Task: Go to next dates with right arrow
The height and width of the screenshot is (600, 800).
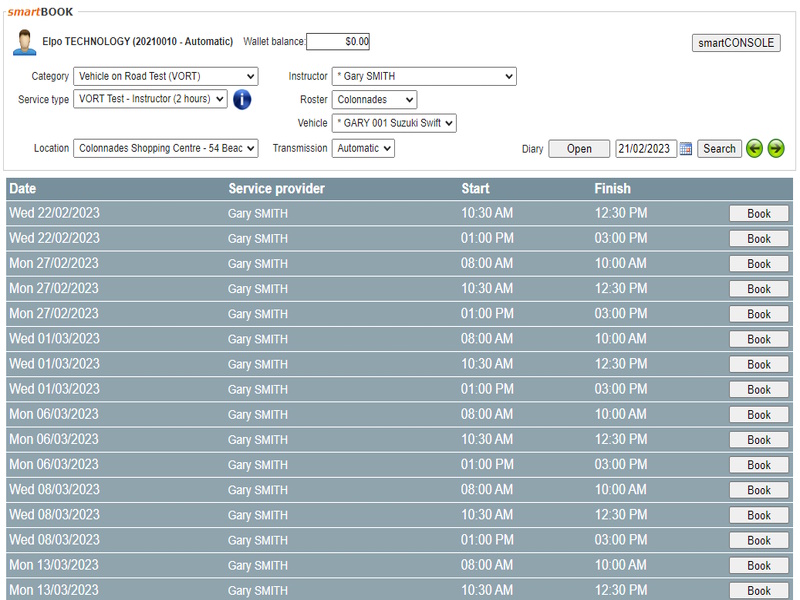Action: [776, 149]
